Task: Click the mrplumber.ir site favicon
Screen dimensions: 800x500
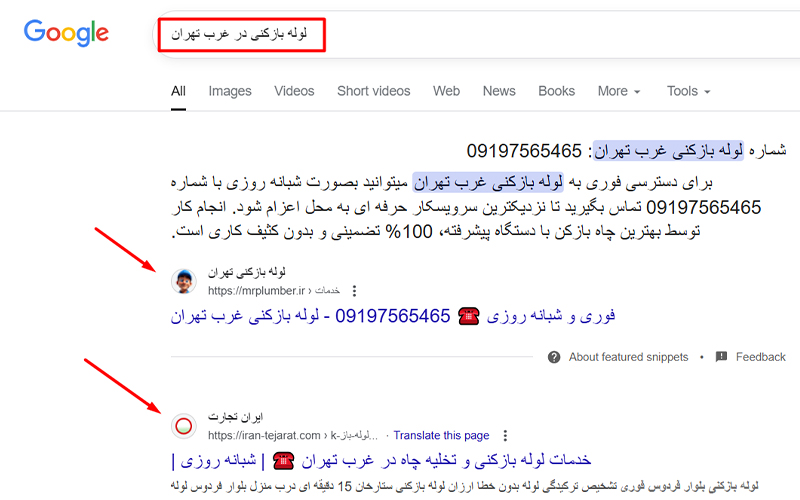Action: (x=184, y=281)
